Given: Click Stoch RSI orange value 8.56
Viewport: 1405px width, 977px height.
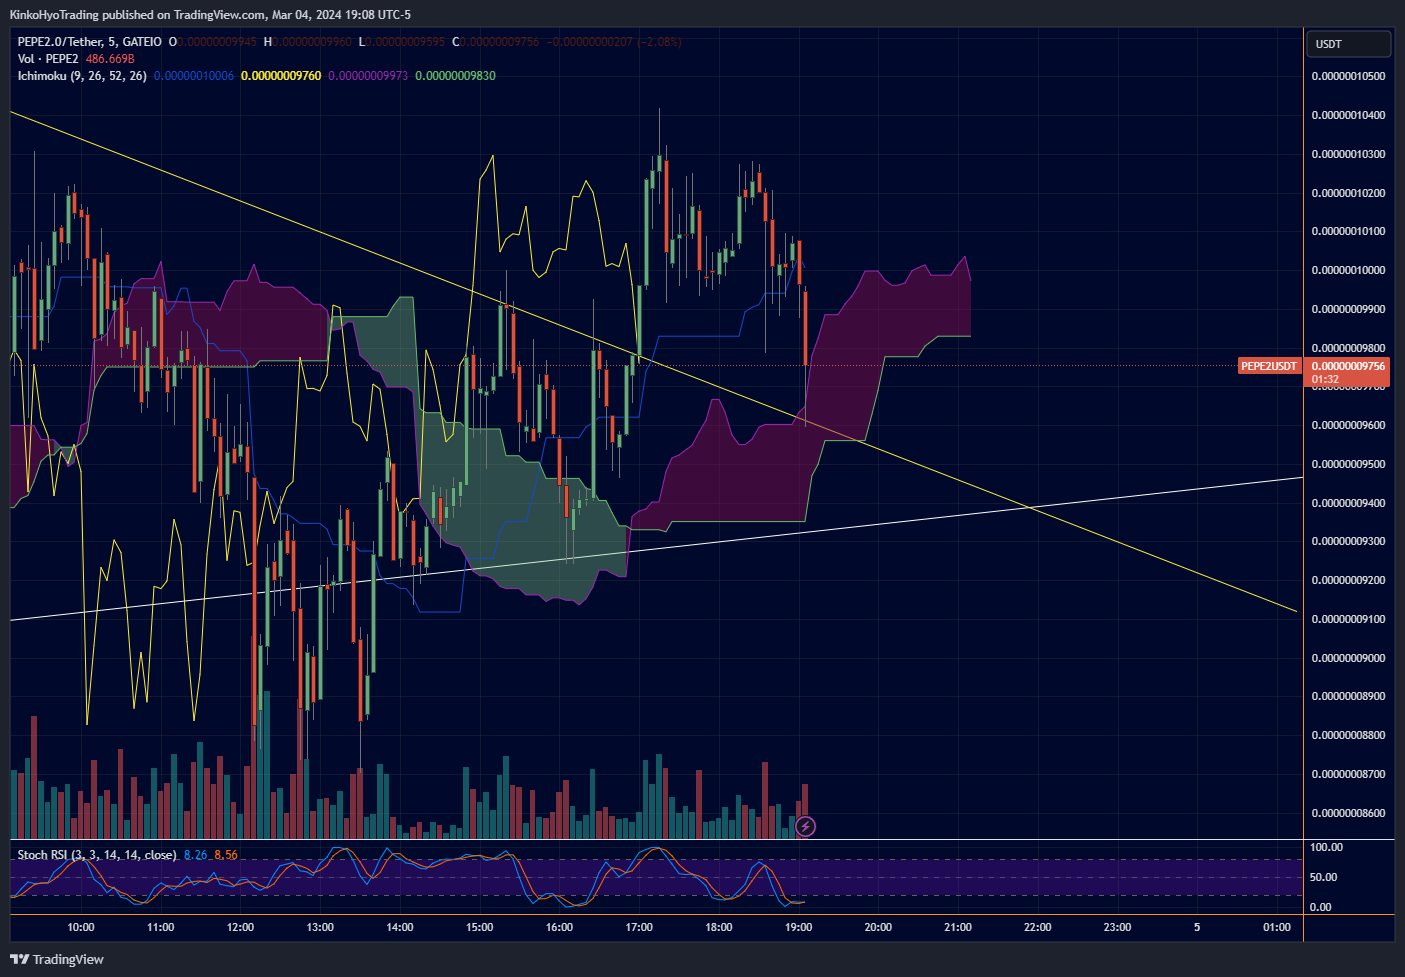Looking at the screenshot, I should pyautogui.click(x=226, y=855).
